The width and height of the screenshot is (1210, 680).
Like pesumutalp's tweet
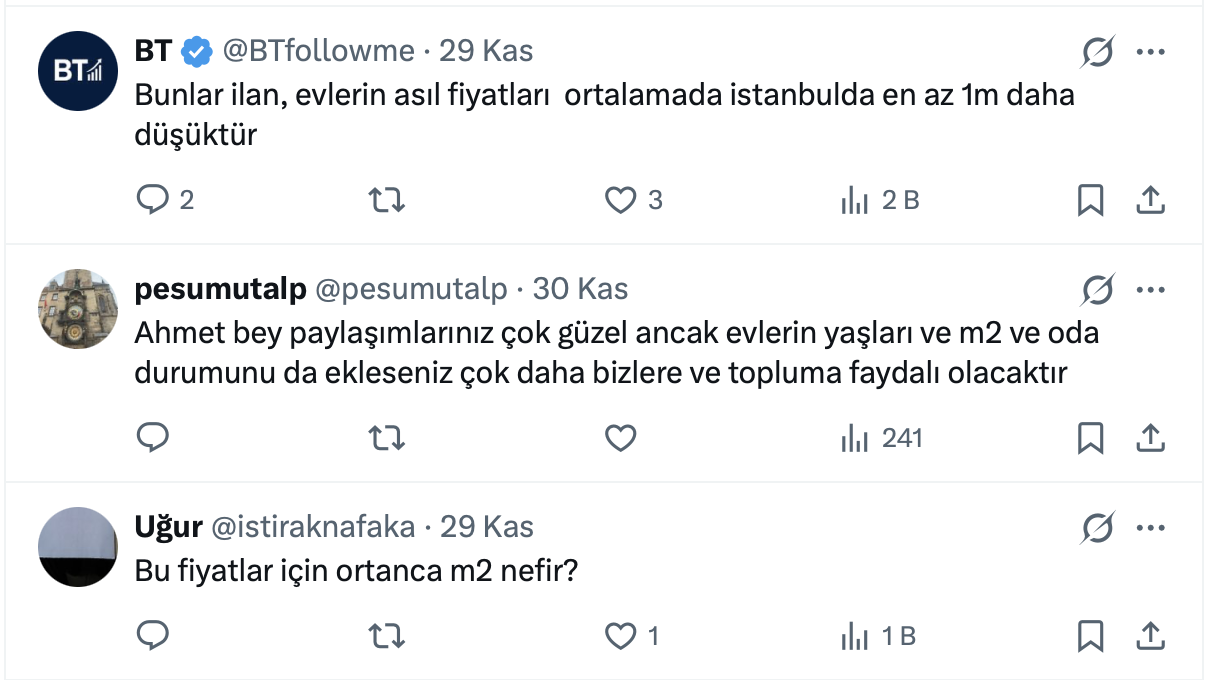click(621, 437)
